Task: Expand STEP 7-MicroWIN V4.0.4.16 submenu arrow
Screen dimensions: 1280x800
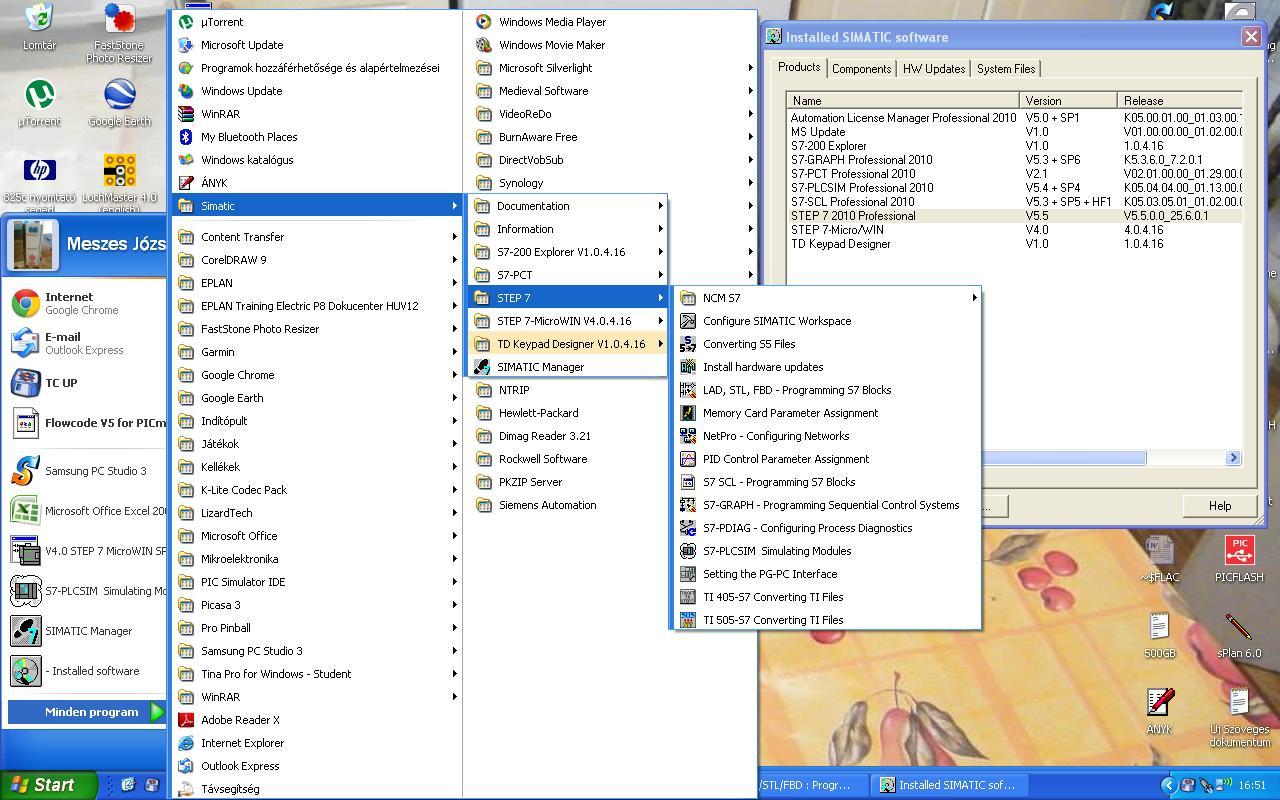Action: (660, 321)
